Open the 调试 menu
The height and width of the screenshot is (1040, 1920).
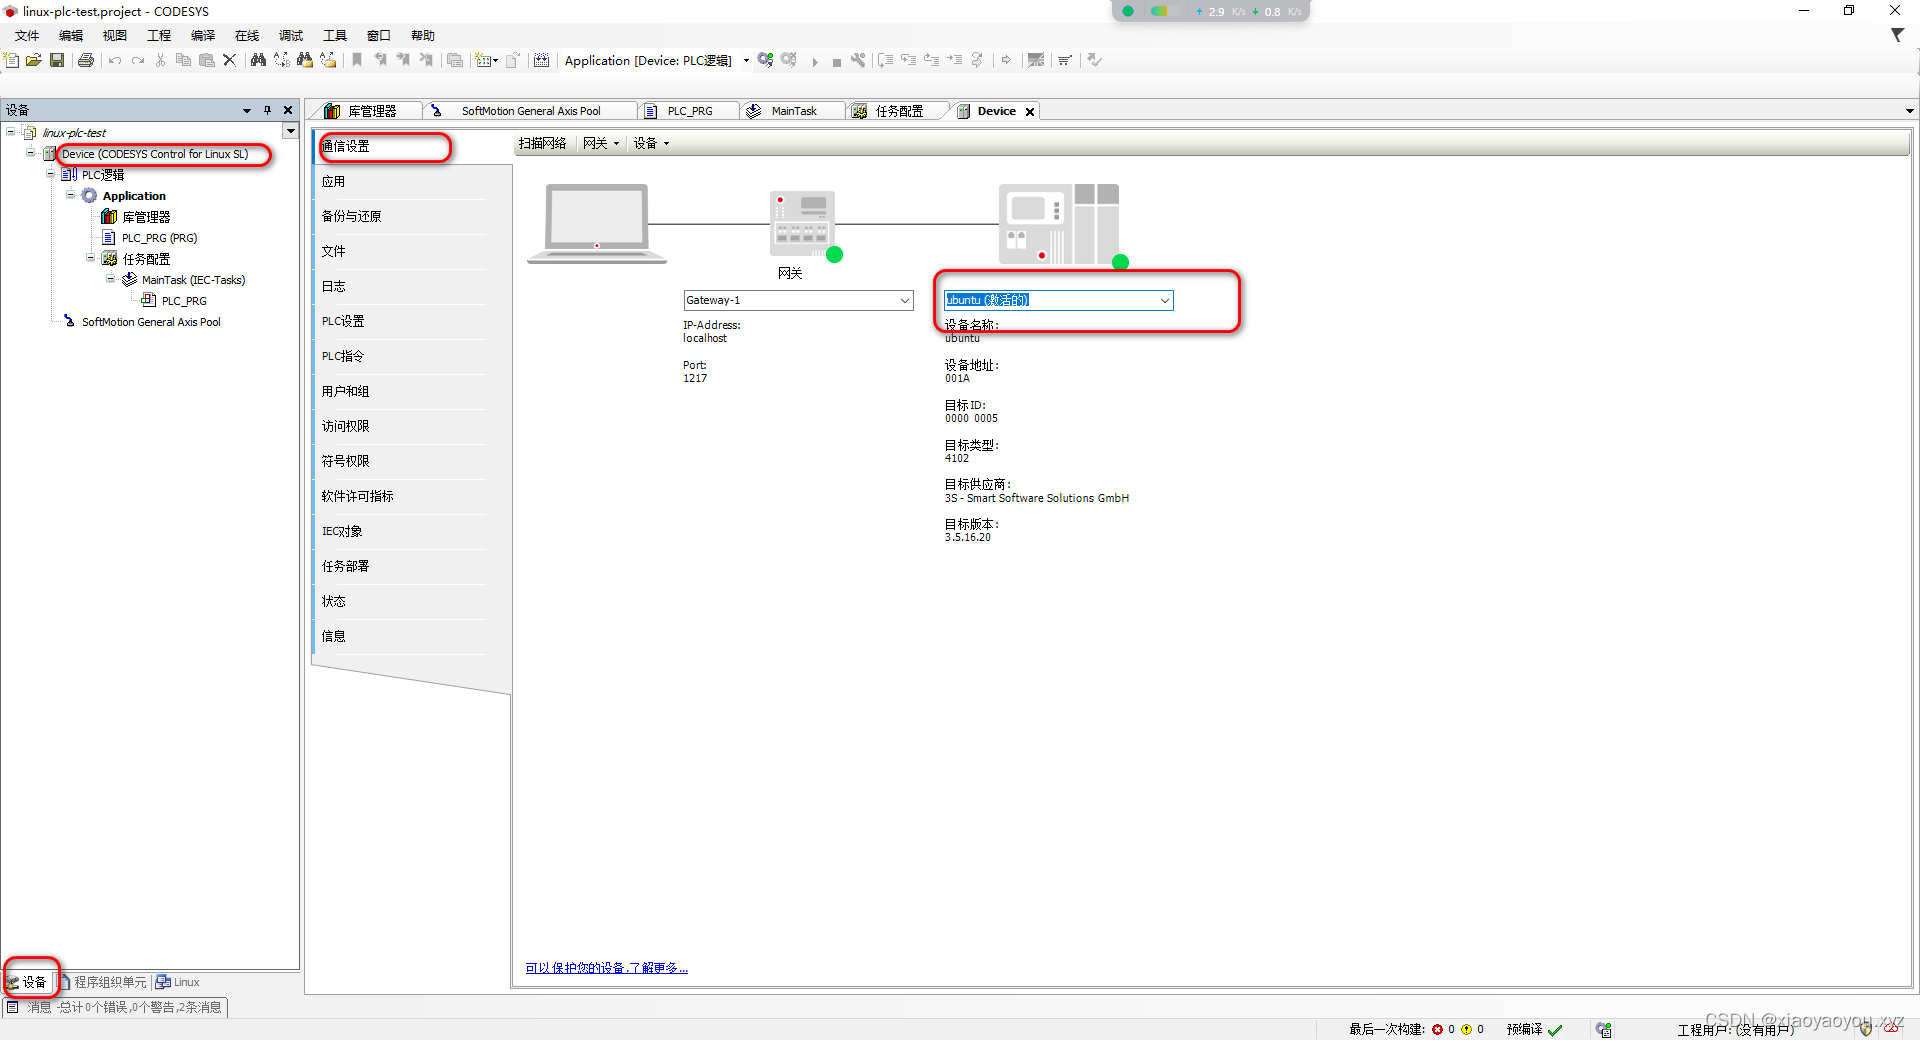[291, 35]
